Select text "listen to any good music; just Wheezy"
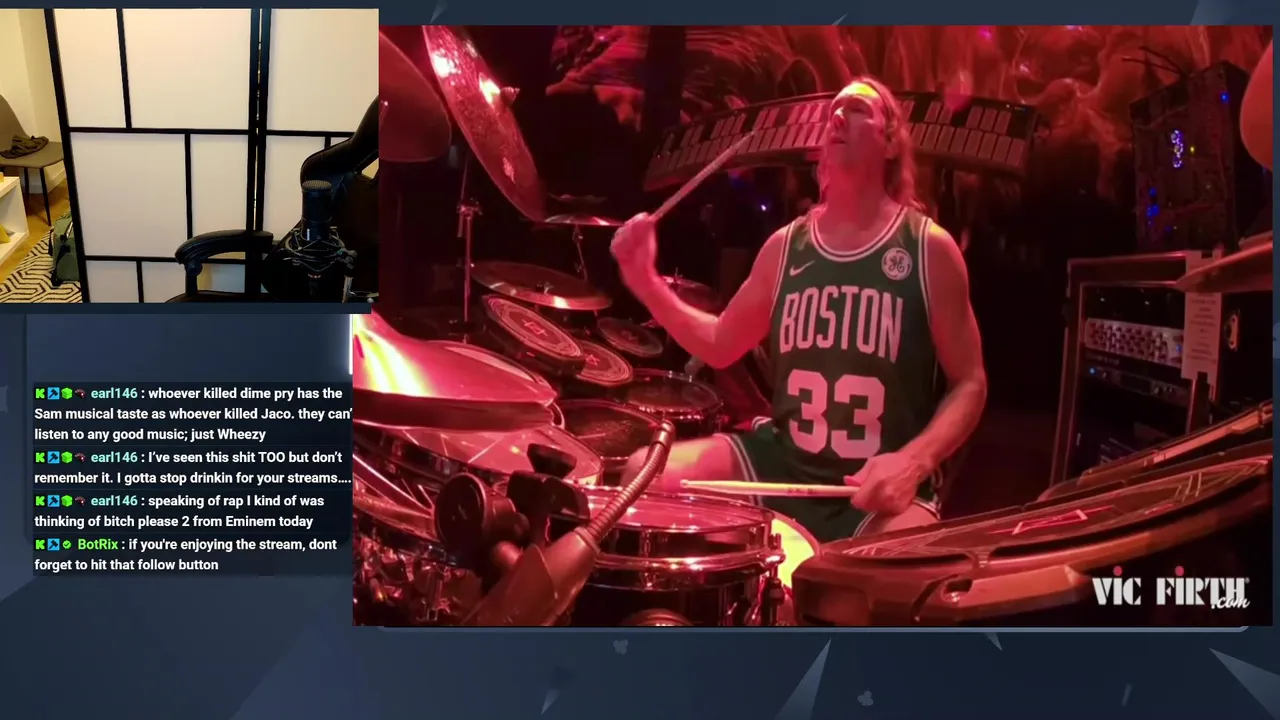Image resolution: width=1280 pixels, height=720 pixels. click(150, 435)
